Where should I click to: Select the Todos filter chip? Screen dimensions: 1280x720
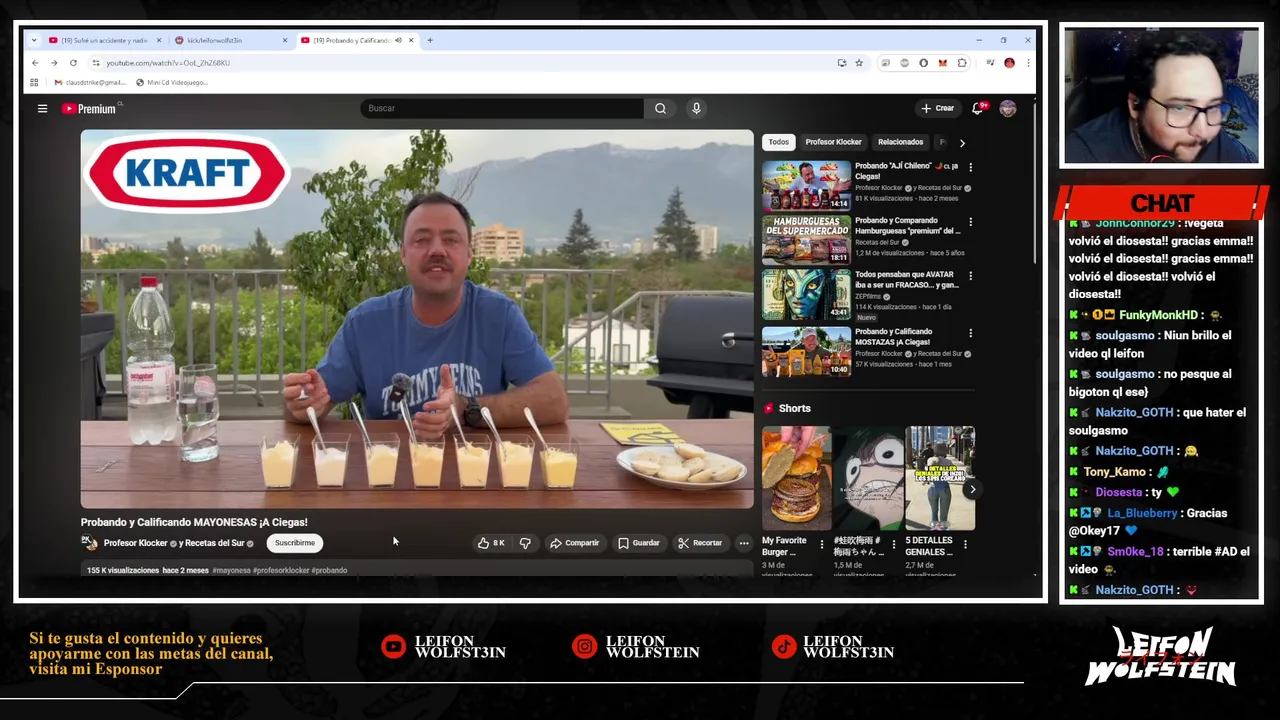(x=778, y=142)
